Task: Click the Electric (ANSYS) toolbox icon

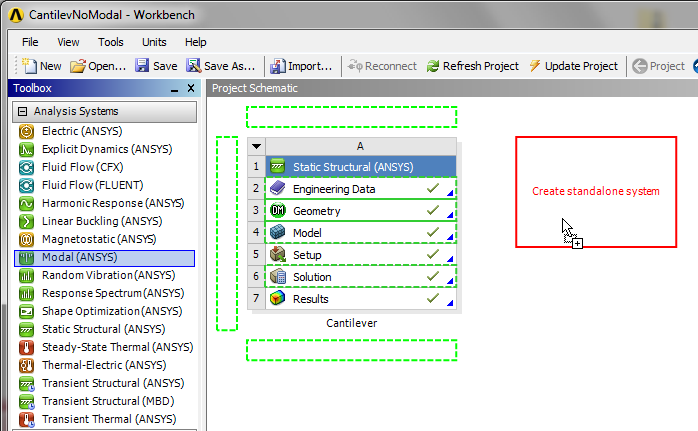Action: [26, 131]
